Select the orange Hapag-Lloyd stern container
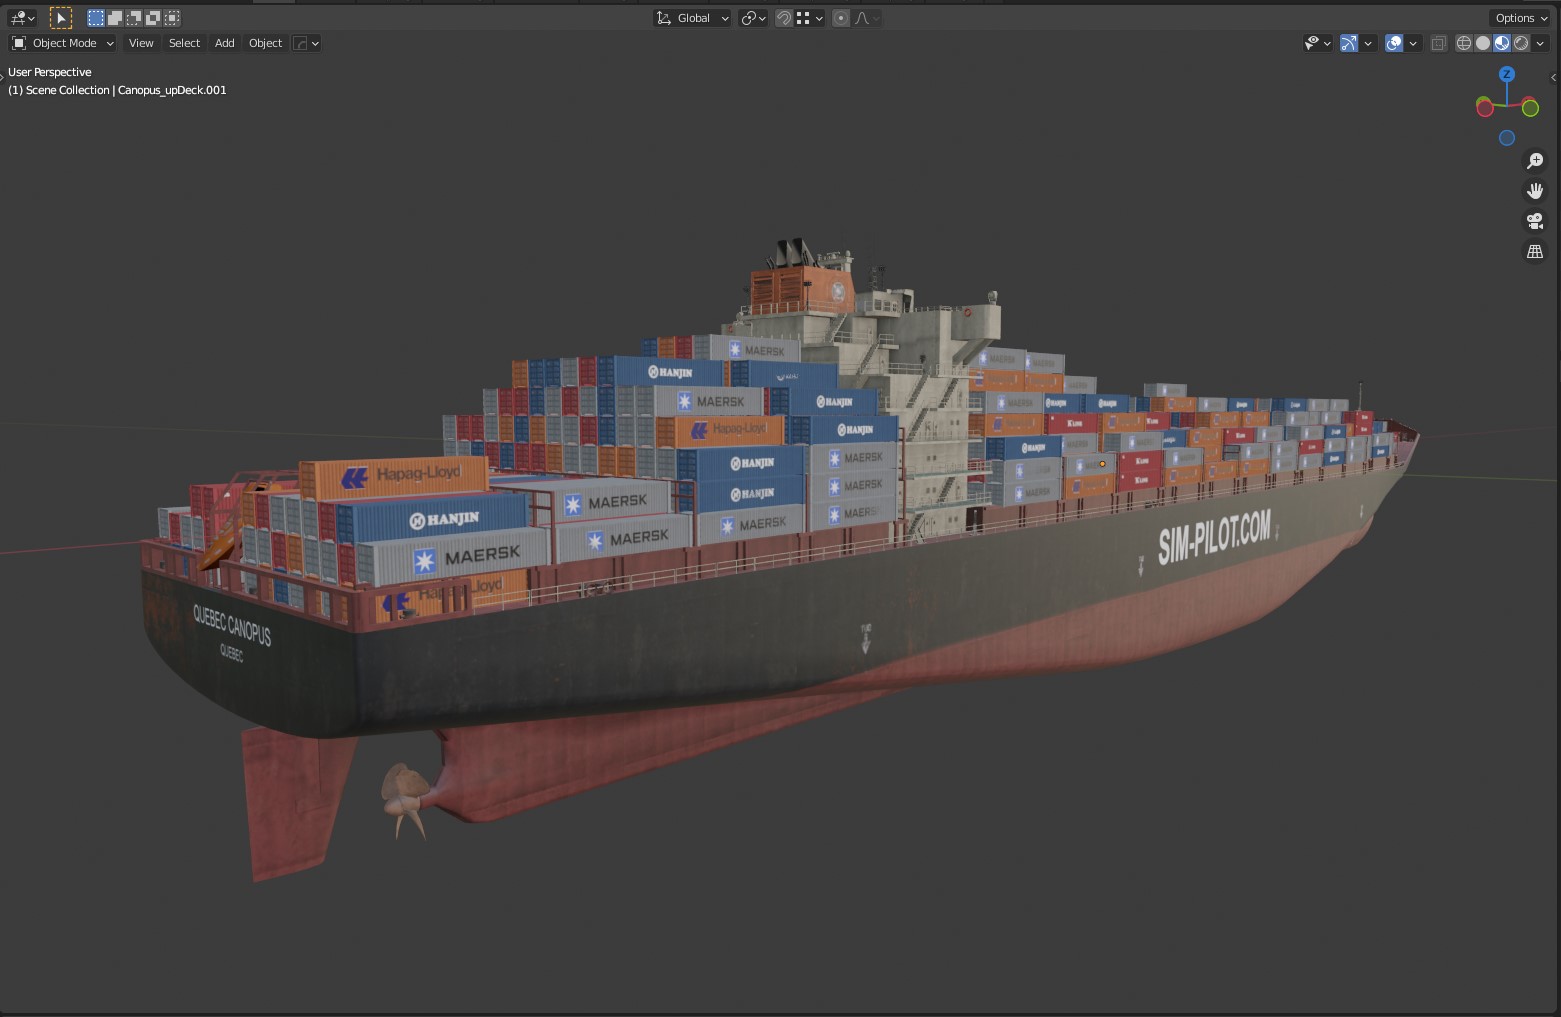The image size is (1561, 1017). pyautogui.click(x=394, y=478)
